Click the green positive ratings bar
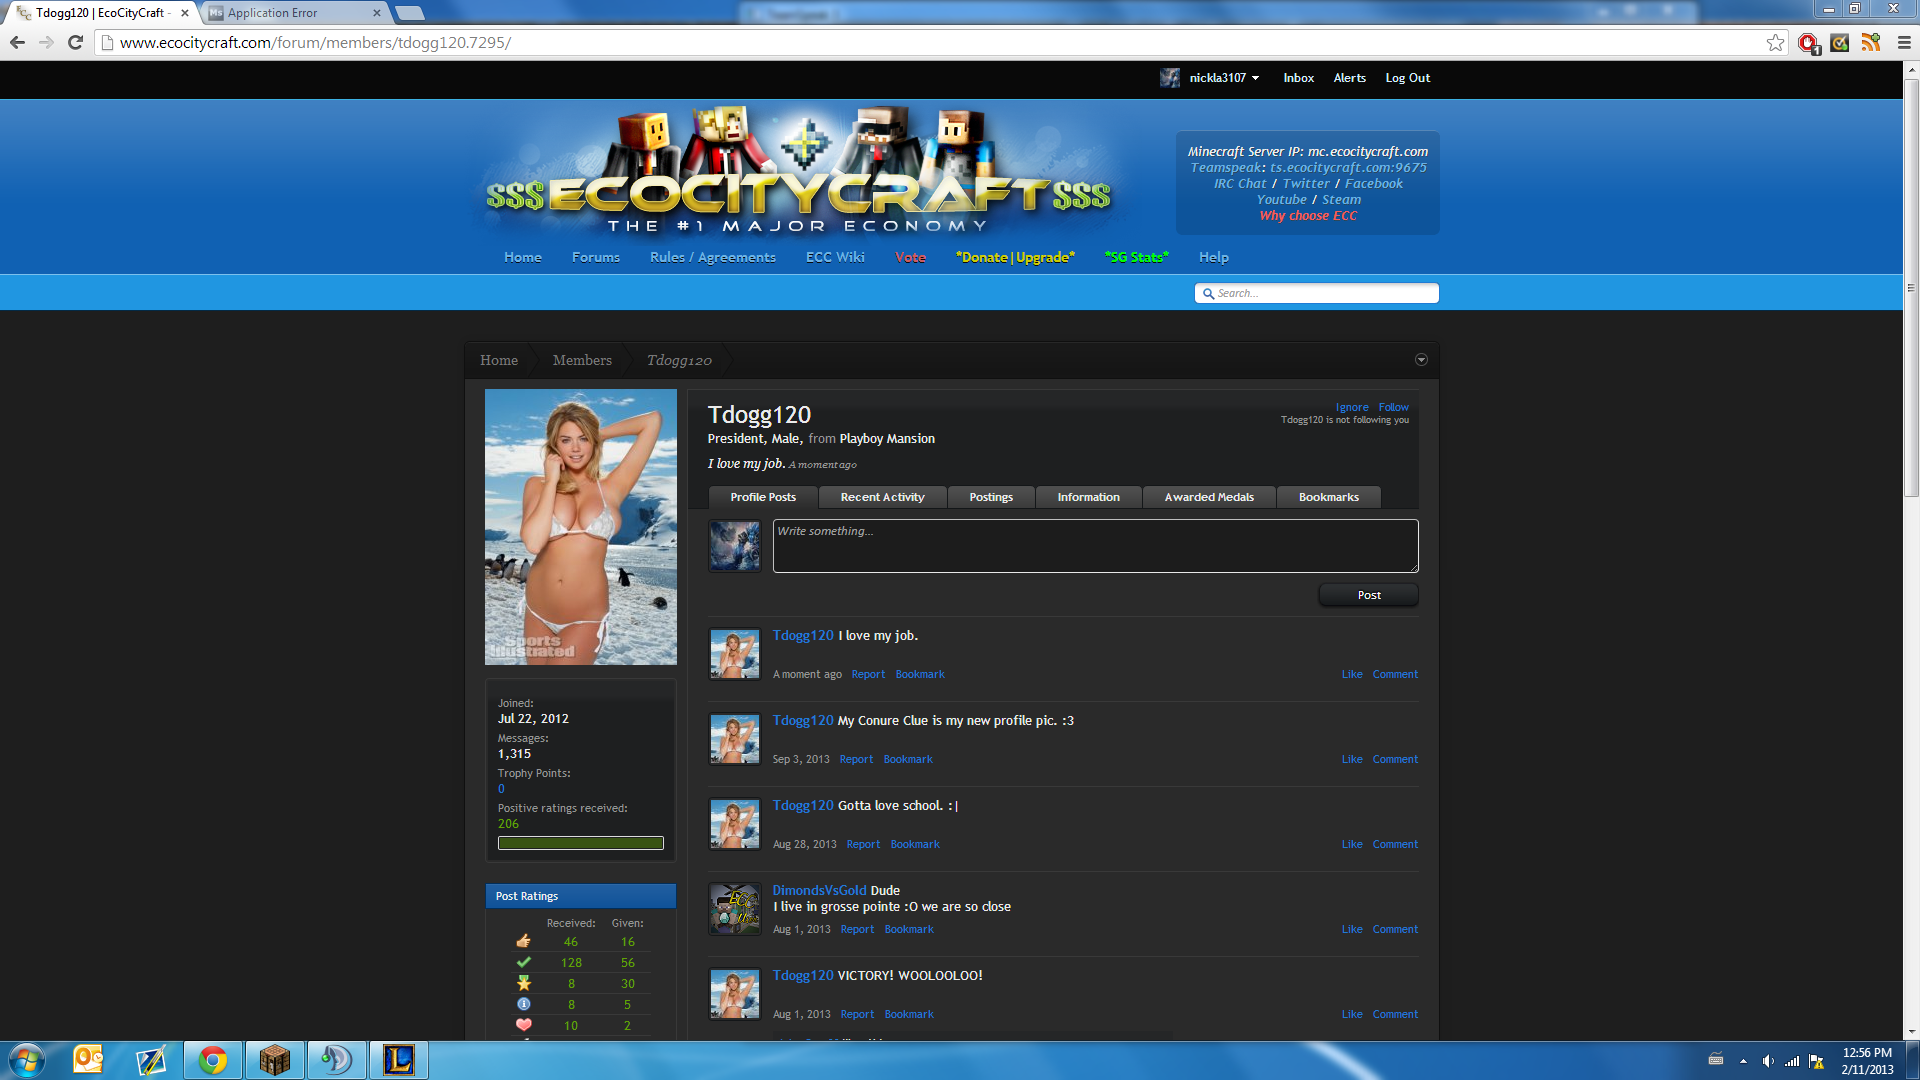The image size is (1920, 1080). [x=580, y=843]
